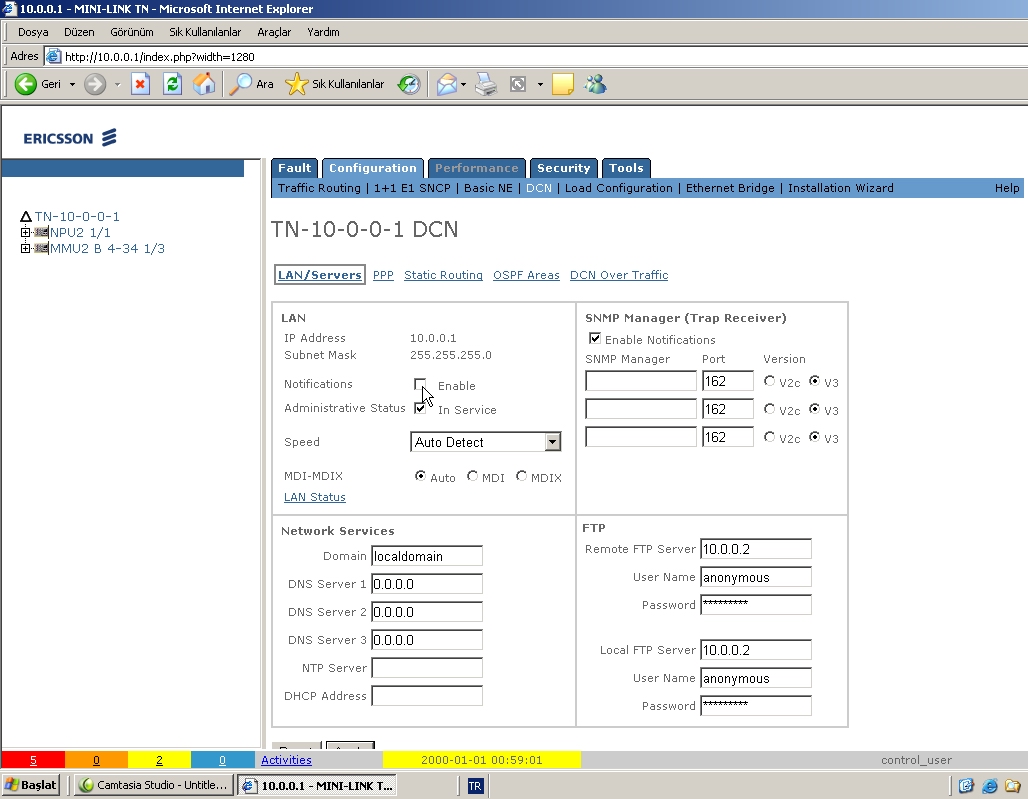Click the Internet Explorer icon in system tray

pos(989,785)
